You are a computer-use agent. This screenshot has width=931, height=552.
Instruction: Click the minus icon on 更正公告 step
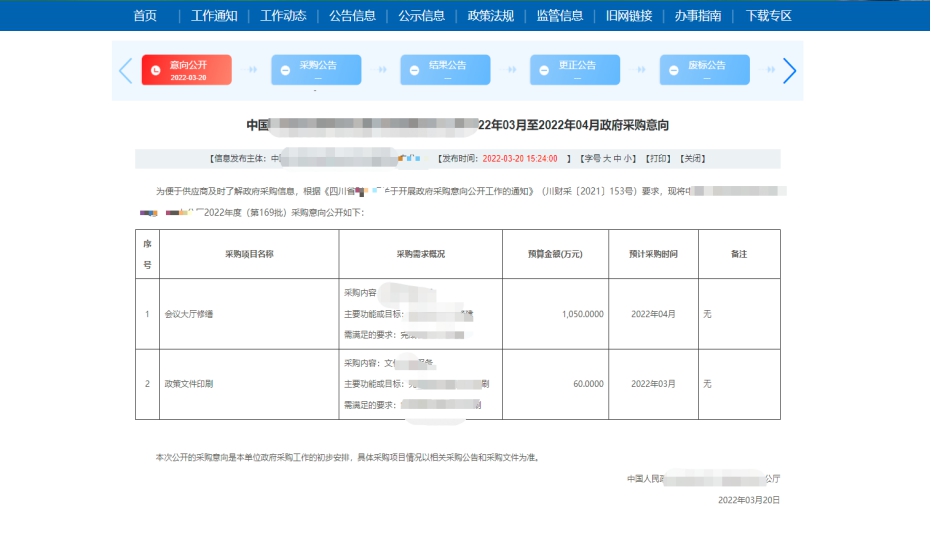click(544, 71)
